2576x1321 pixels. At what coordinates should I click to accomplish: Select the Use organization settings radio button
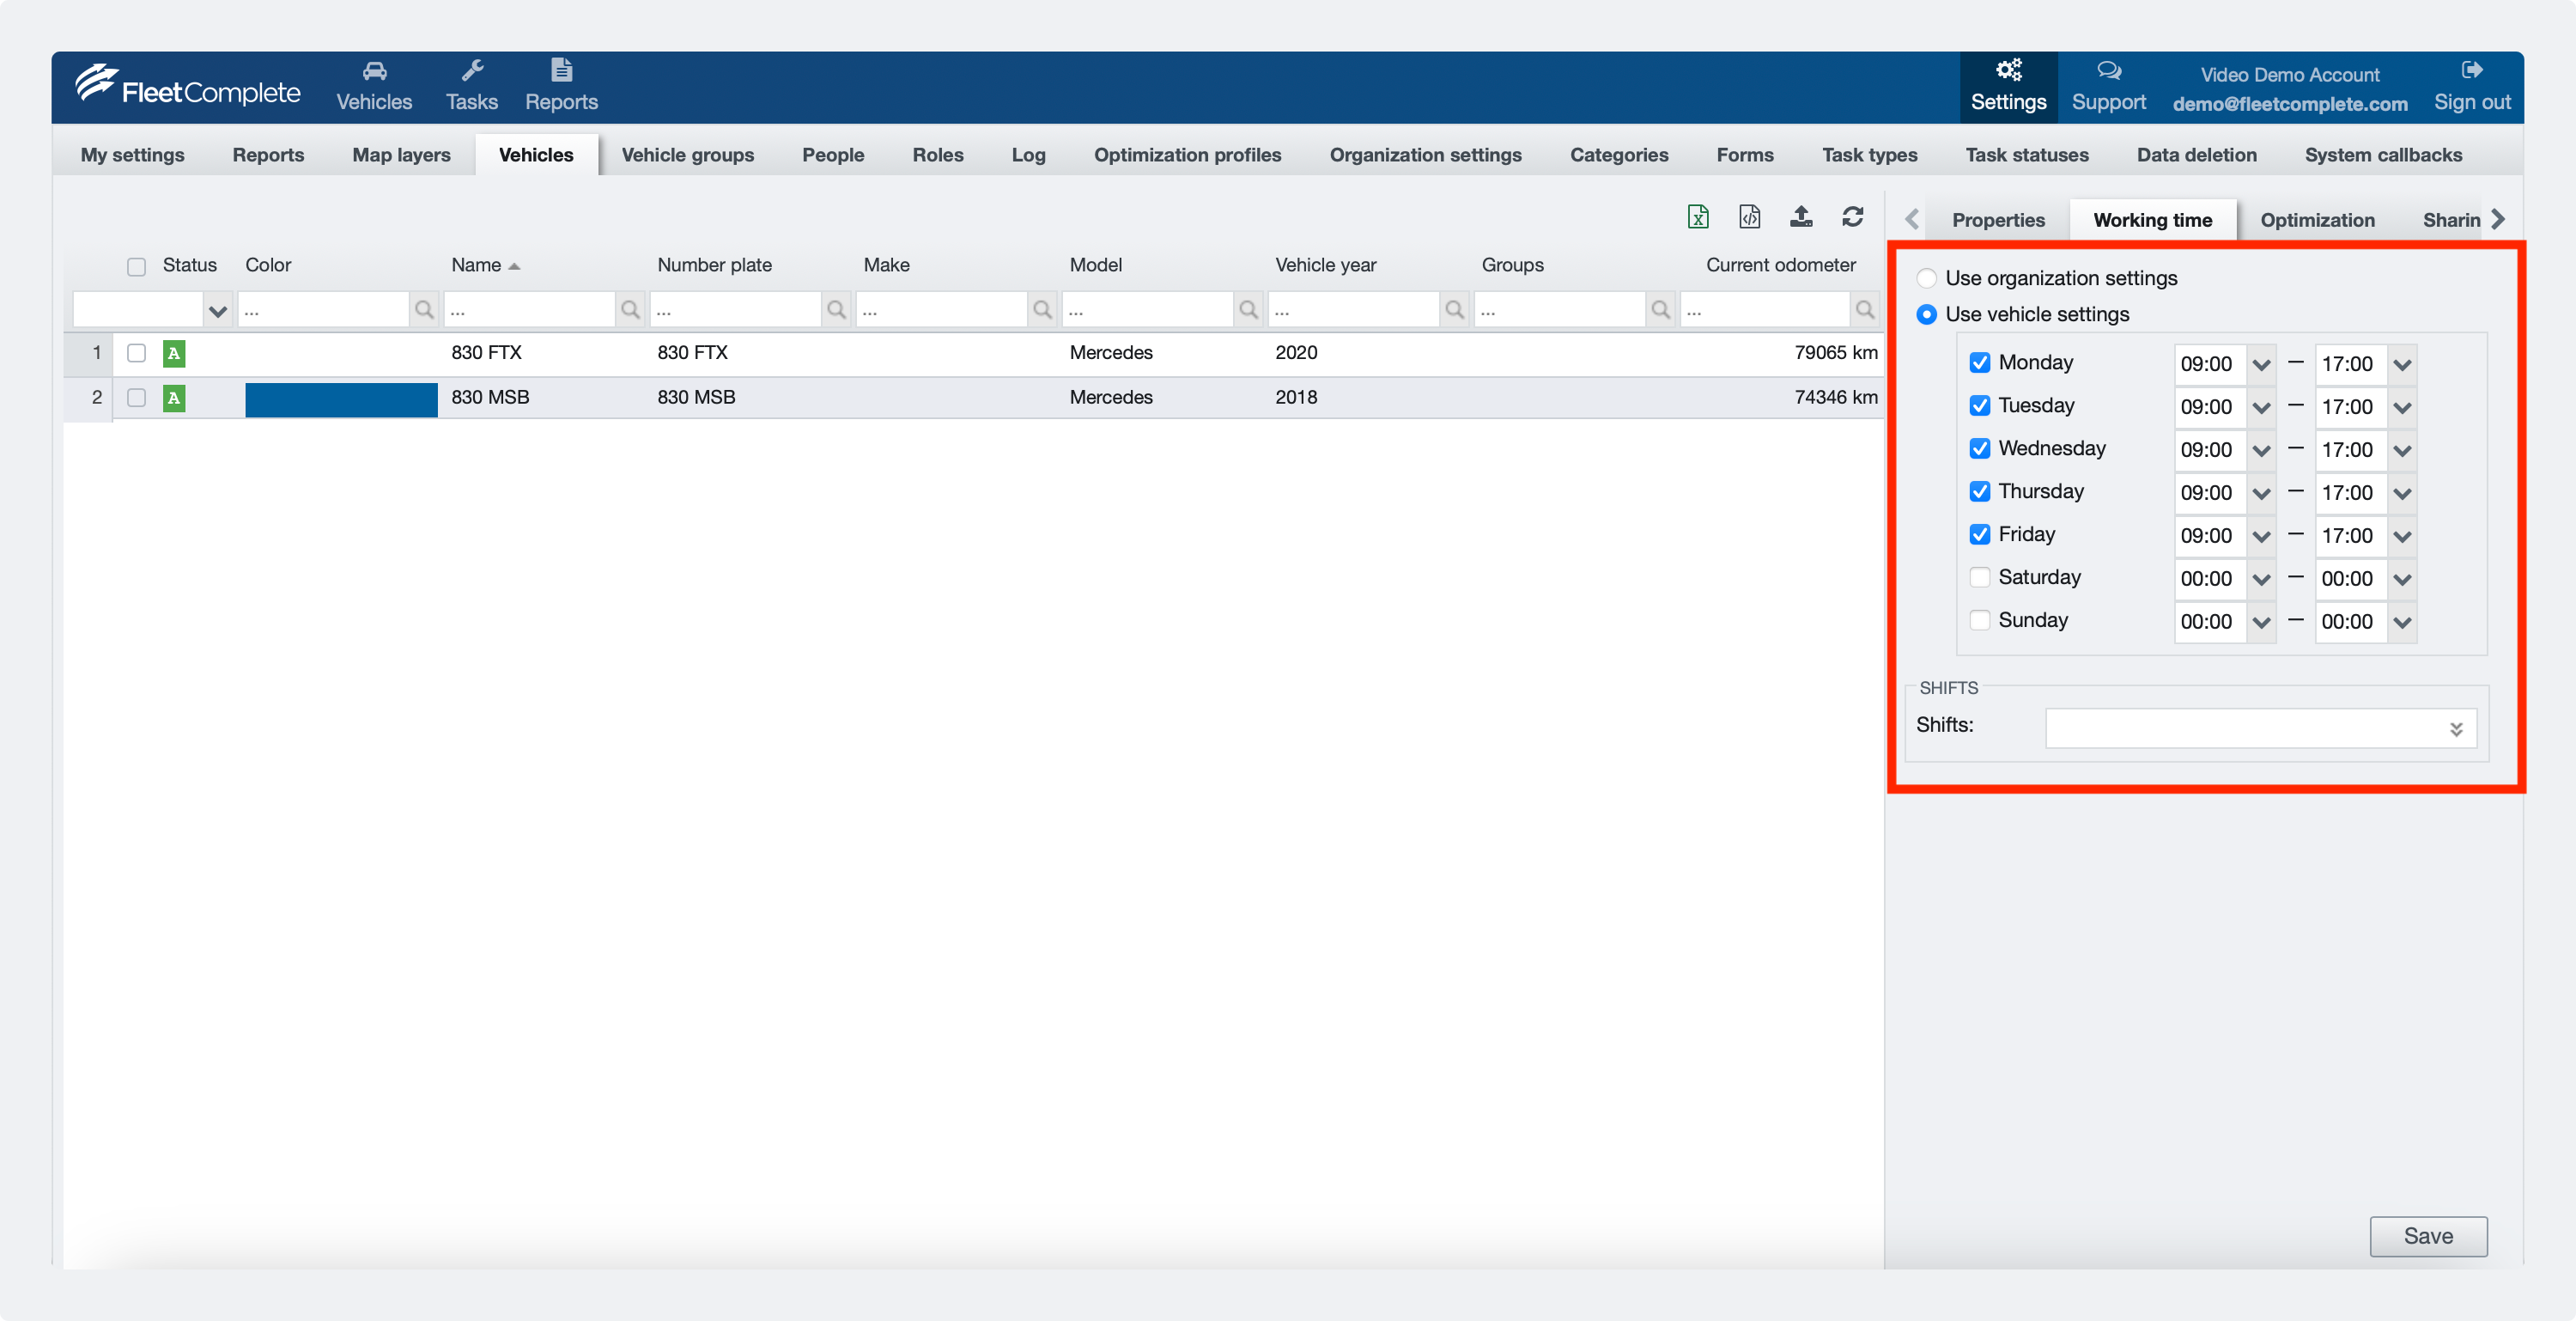(x=1926, y=278)
